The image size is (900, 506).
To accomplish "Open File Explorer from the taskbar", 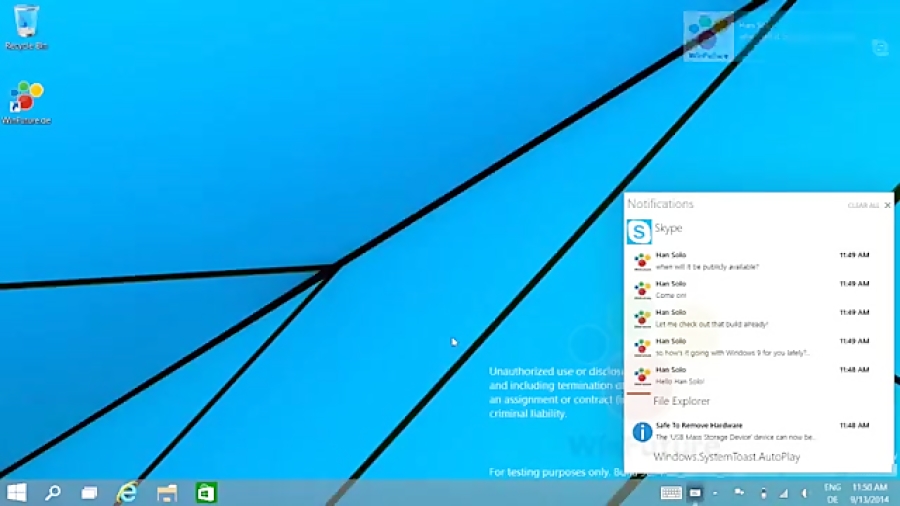I will [167, 493].
